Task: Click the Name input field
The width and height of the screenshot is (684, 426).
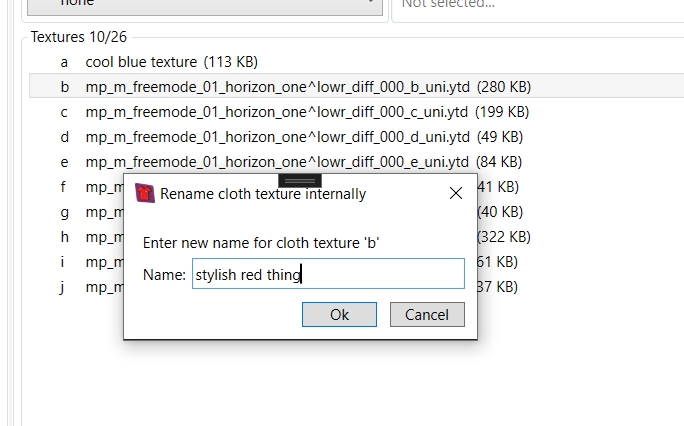Action: point(328,274)
